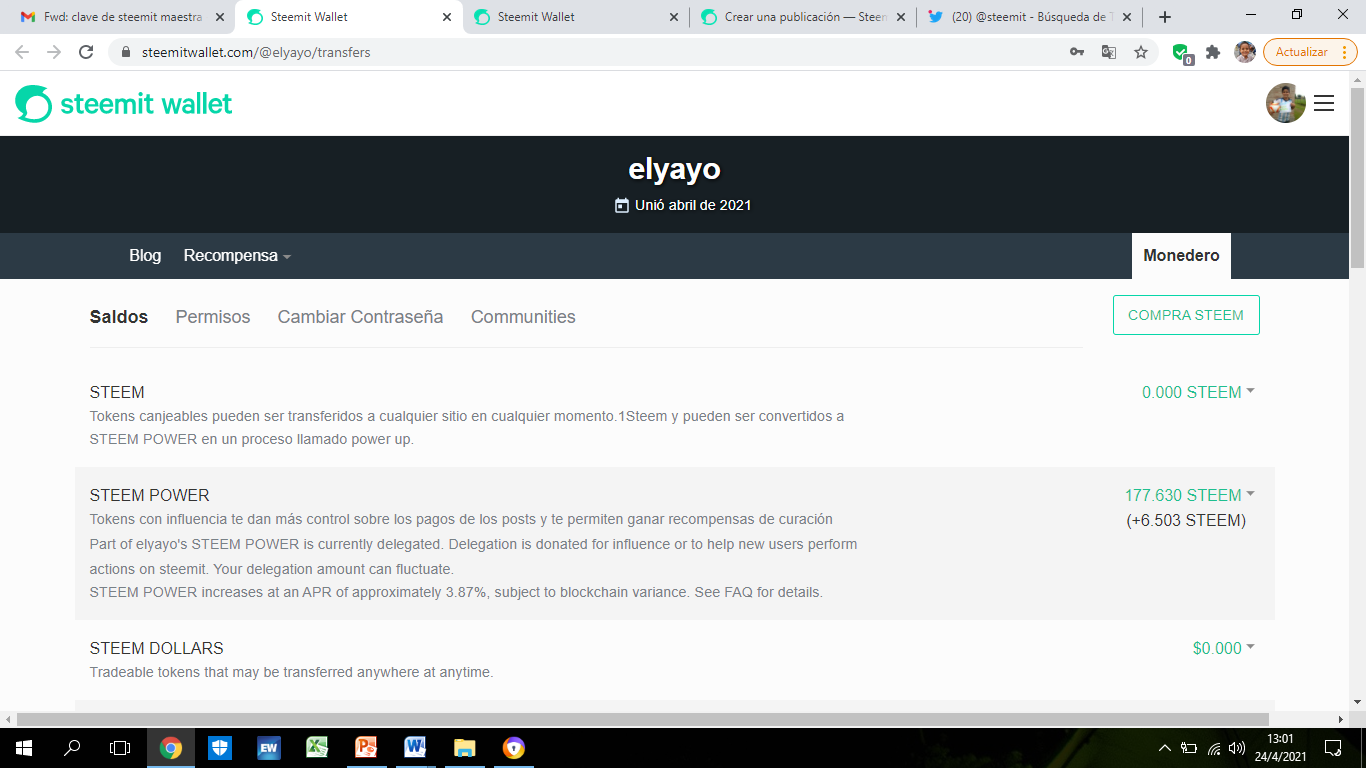Click the Chrome icon on the taskbar

(x=171, y=748)
